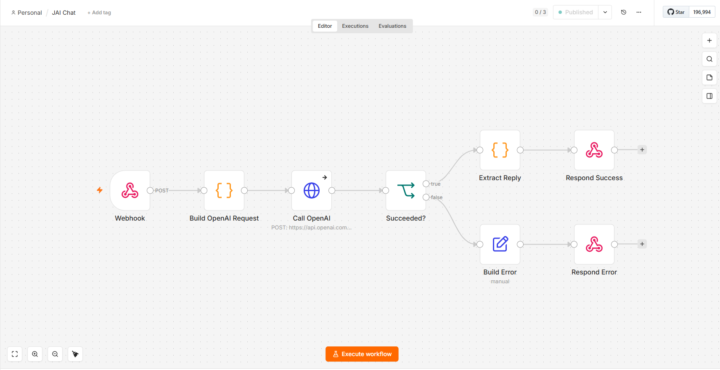This screenshot has height=370, width=720.
Task: Click the Webhook POST output connector
Action: (150, 191)
